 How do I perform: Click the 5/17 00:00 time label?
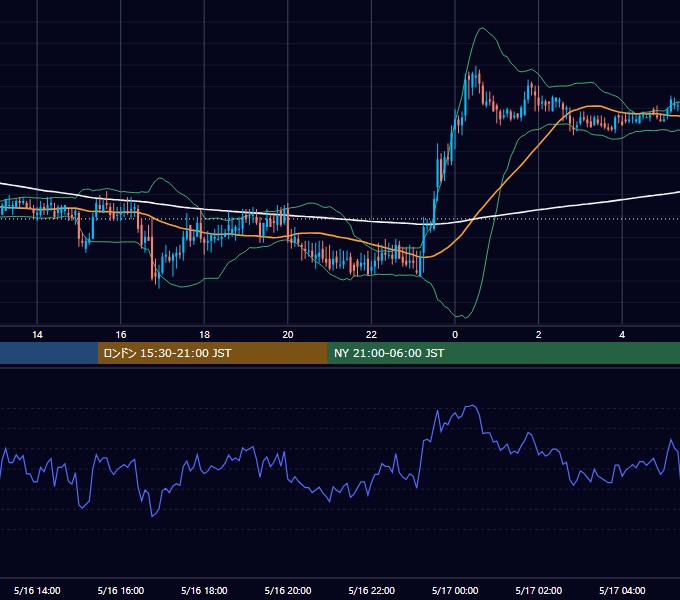coord(455,590)
